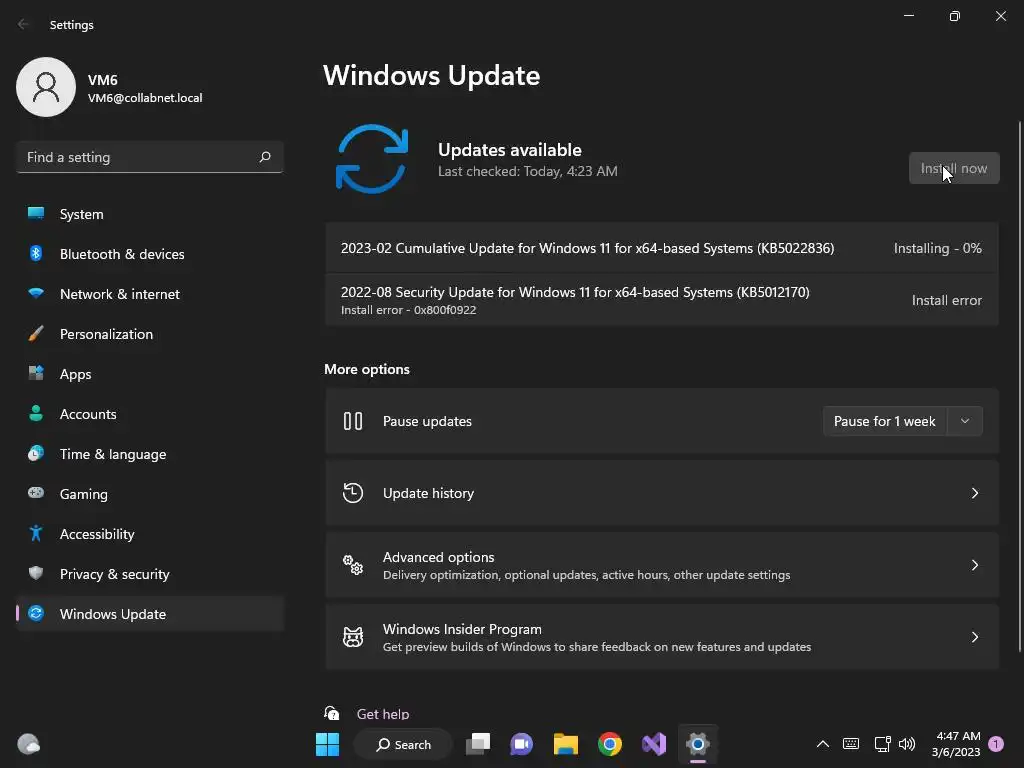
Task: Click the Get help link
Action: coord(383,714)
